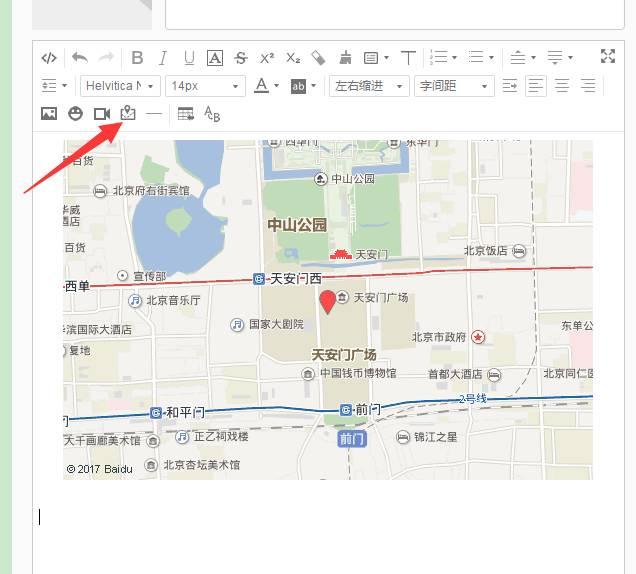636x574 pixels.
Task: Insert a table with the table icon
Action: click(x=186, y=114)
